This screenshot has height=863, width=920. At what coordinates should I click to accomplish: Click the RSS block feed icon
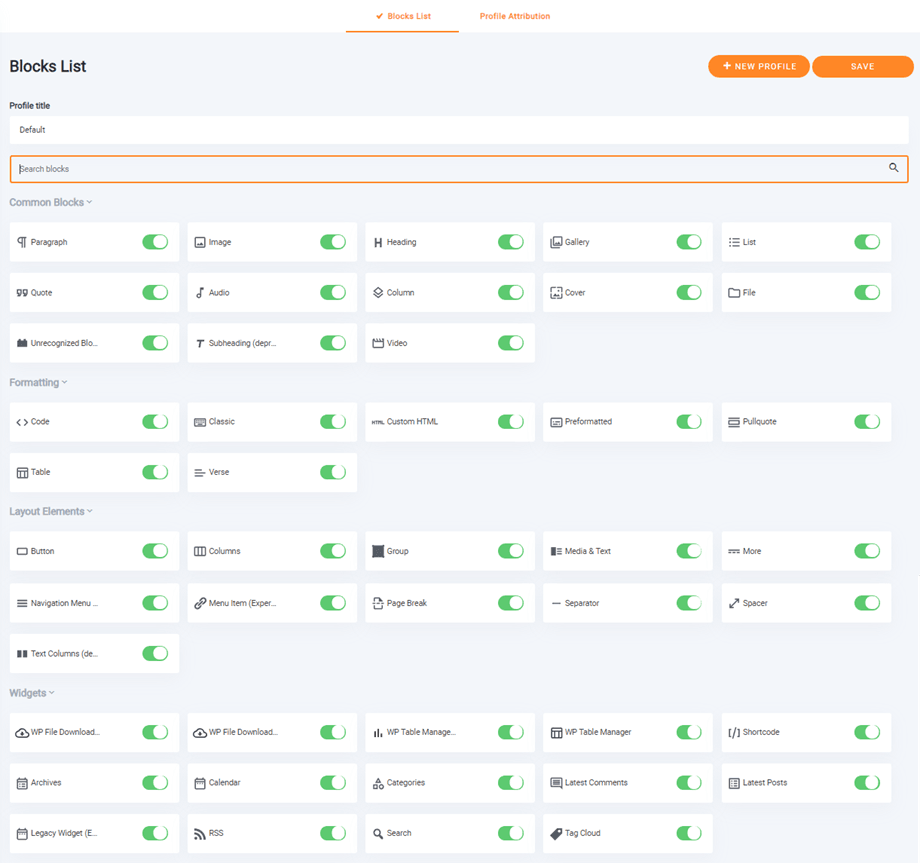[200, 834]
